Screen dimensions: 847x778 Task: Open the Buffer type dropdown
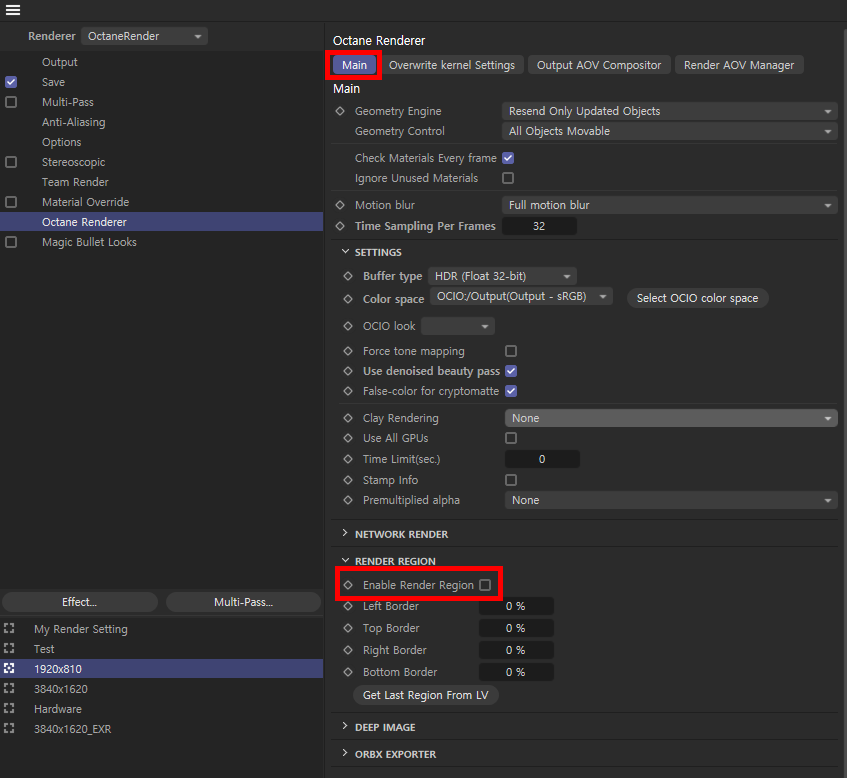point(502,276)
